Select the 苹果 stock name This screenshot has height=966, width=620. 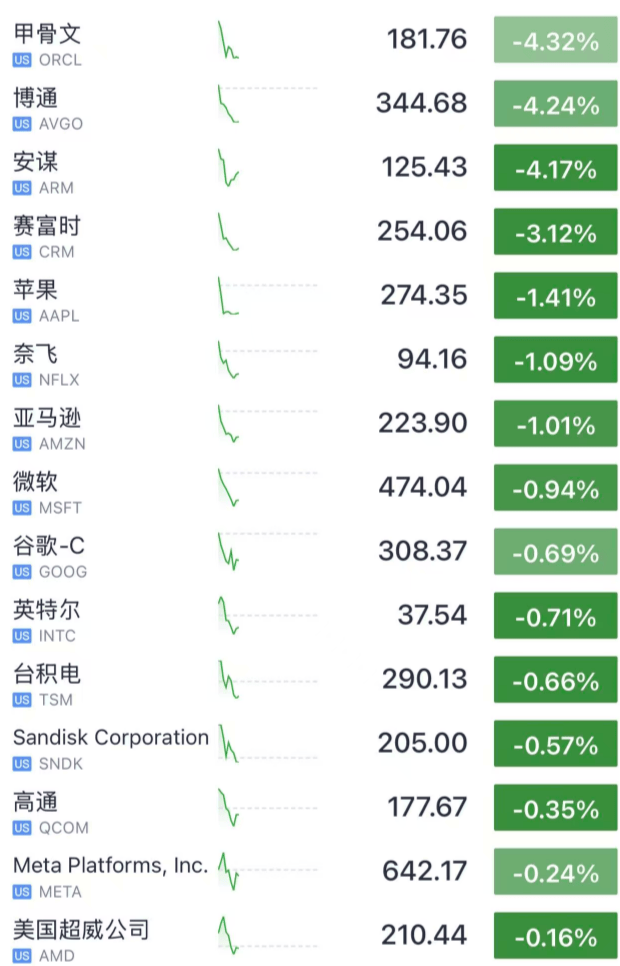(36, 289)
